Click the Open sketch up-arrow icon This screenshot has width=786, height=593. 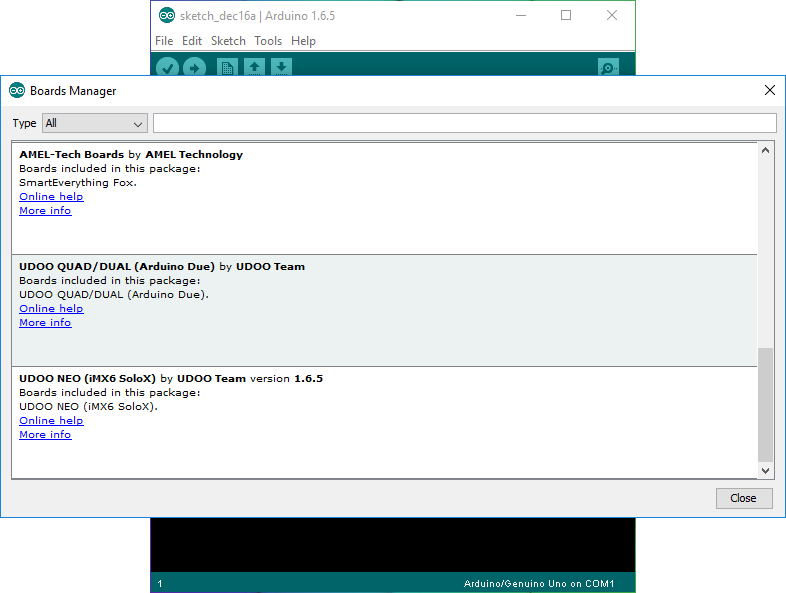(255, 67)
